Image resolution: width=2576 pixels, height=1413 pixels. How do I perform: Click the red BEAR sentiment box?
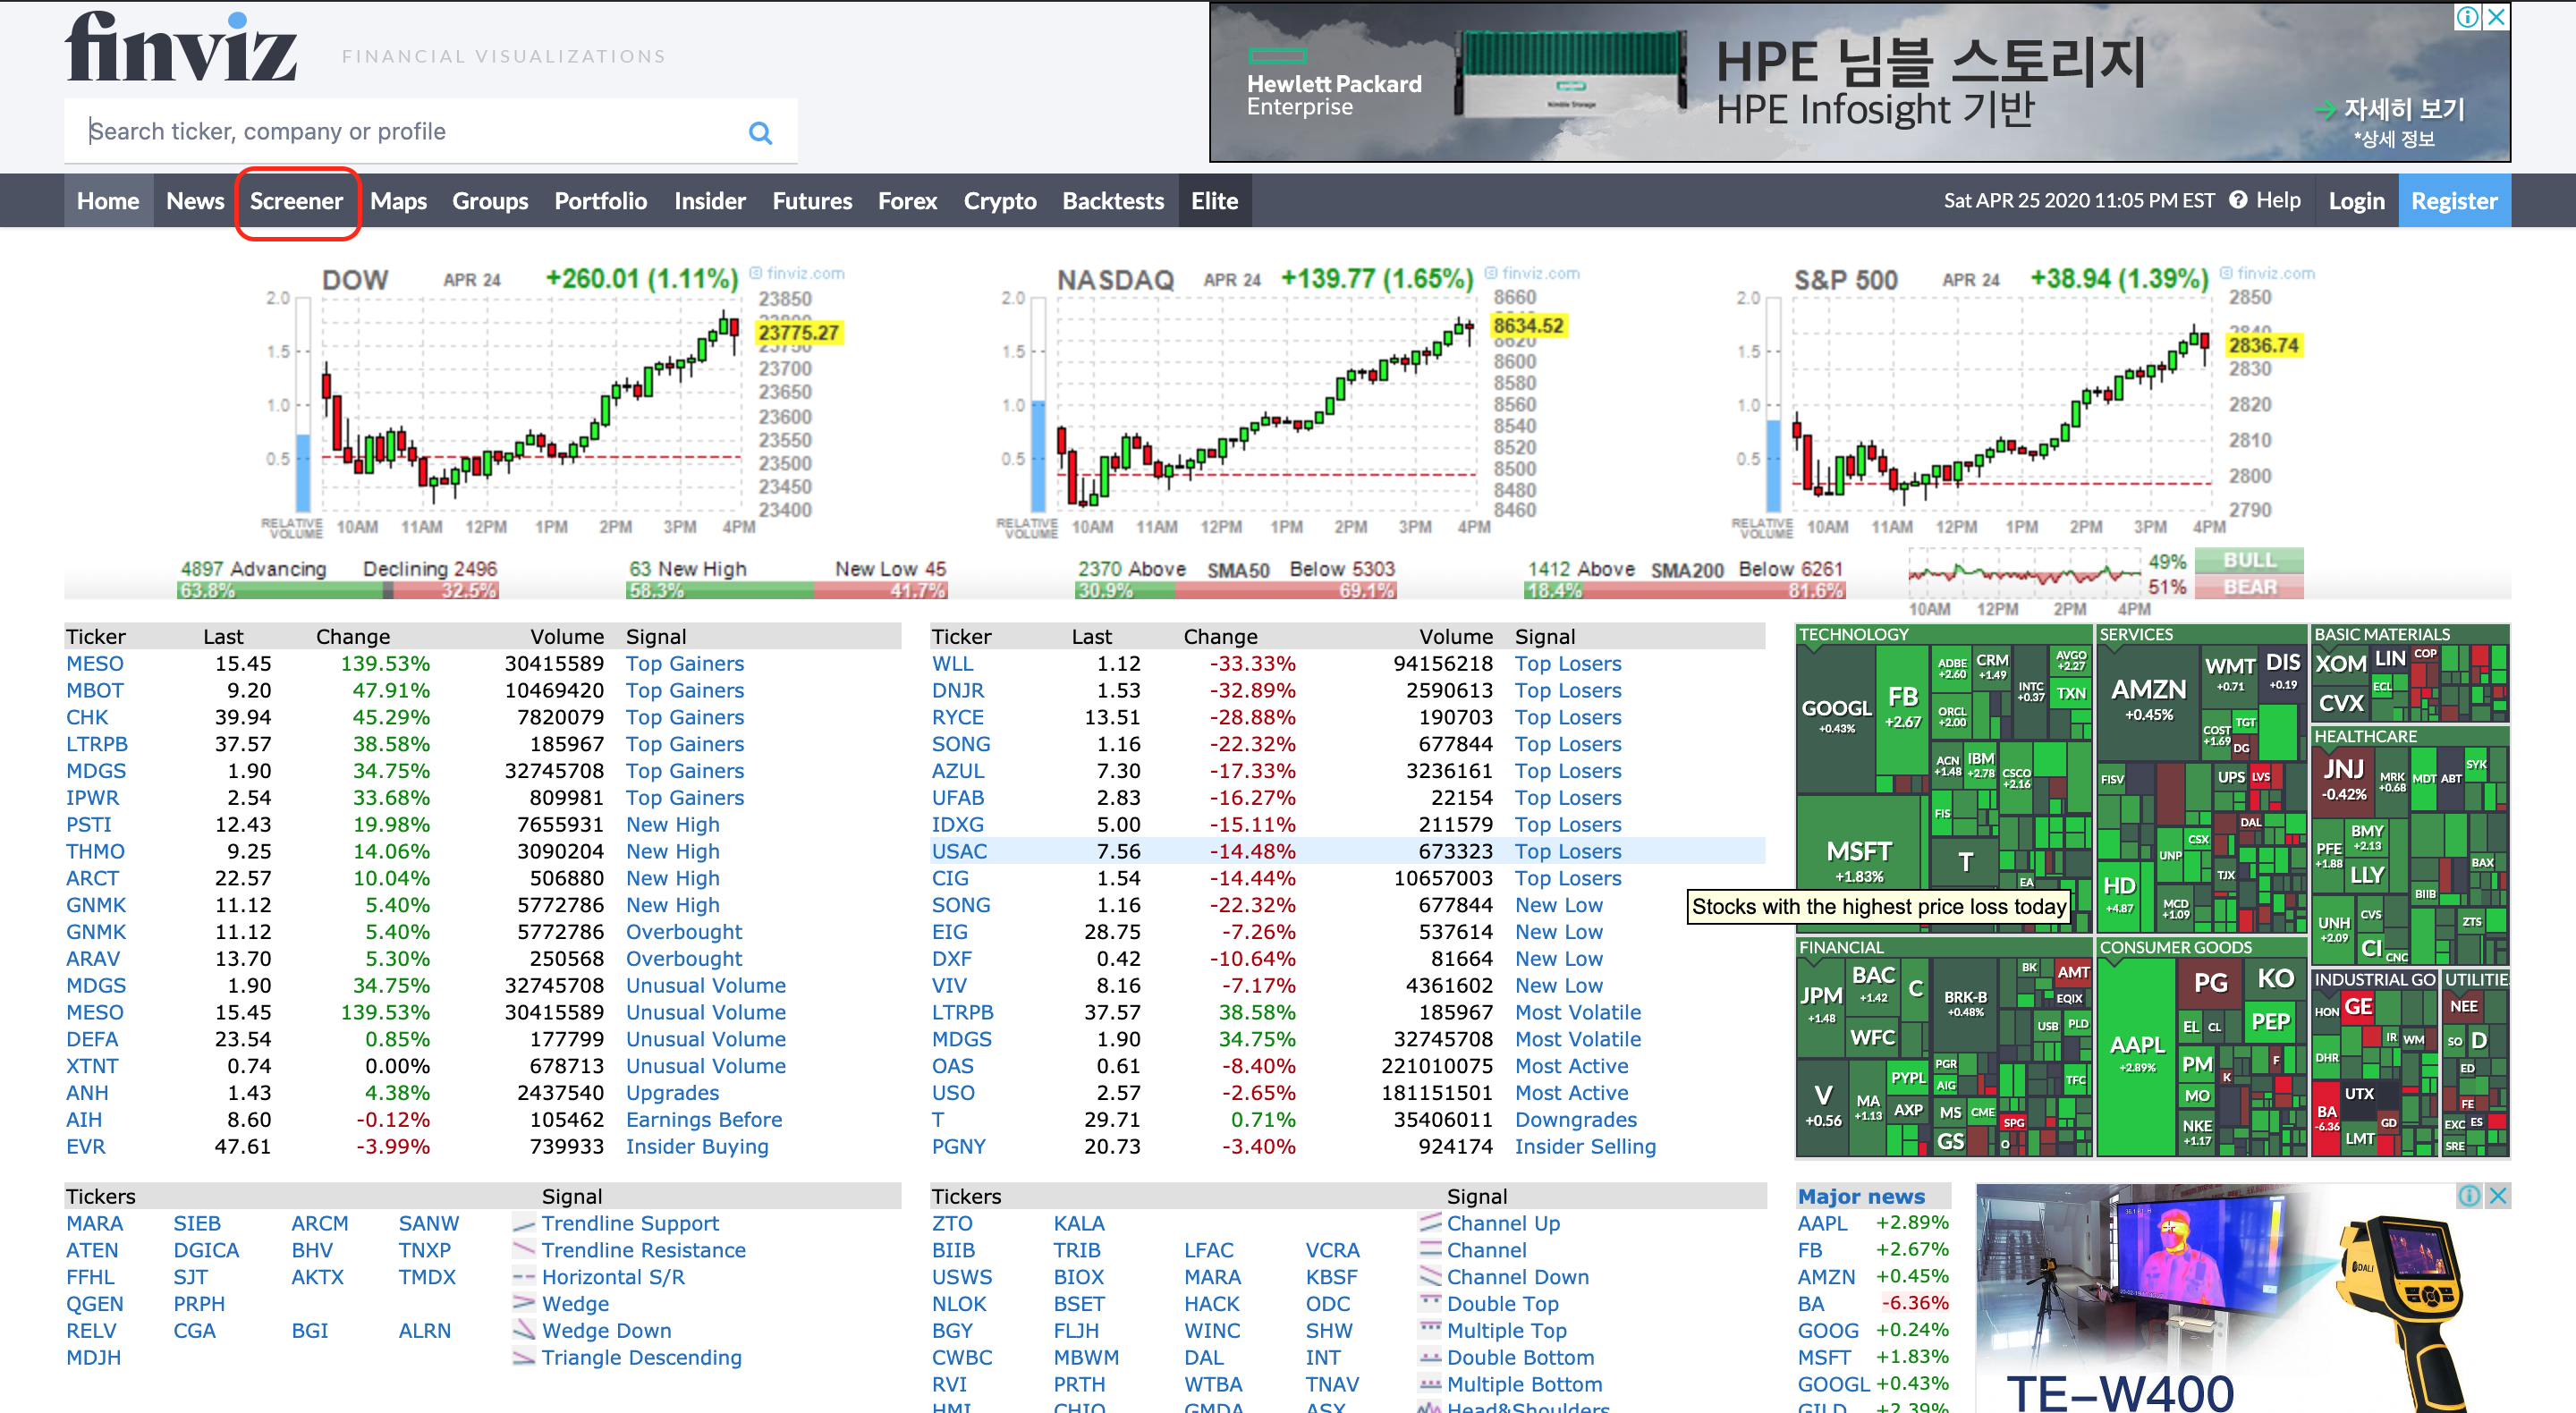click(x=2249, y=587)
